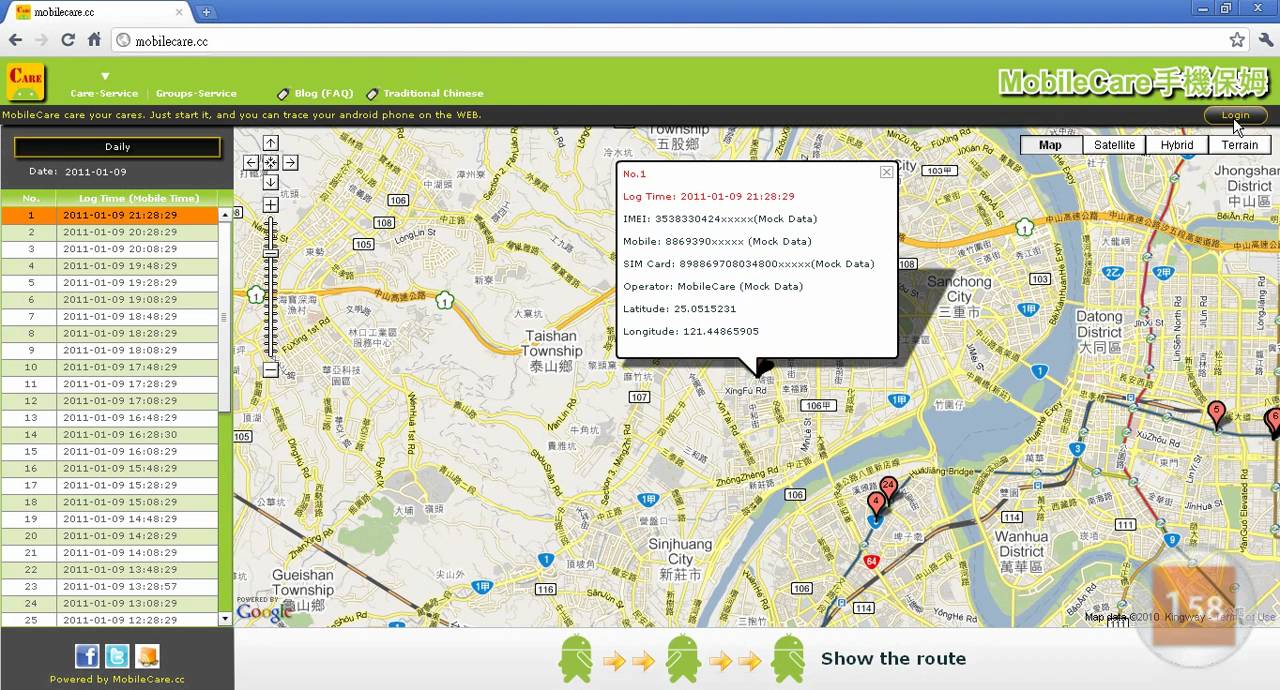Click the log list scrollbar down arrow
Viewport: 1280px width, 690px height.
pos(225,619)
